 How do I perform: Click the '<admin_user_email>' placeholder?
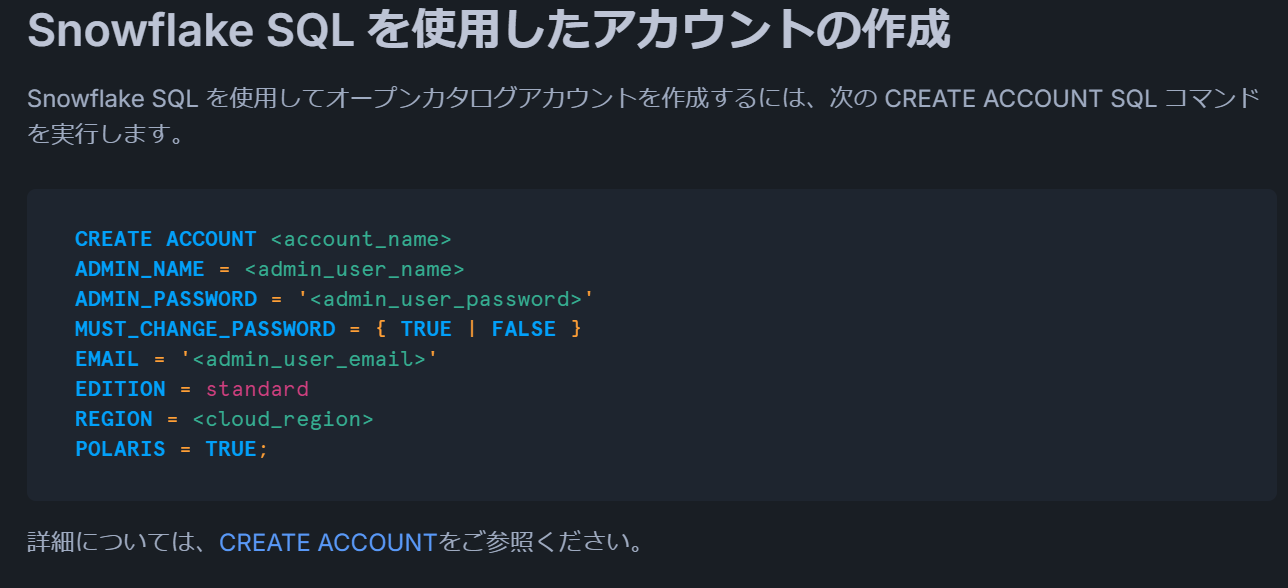(x=309, y=359)
